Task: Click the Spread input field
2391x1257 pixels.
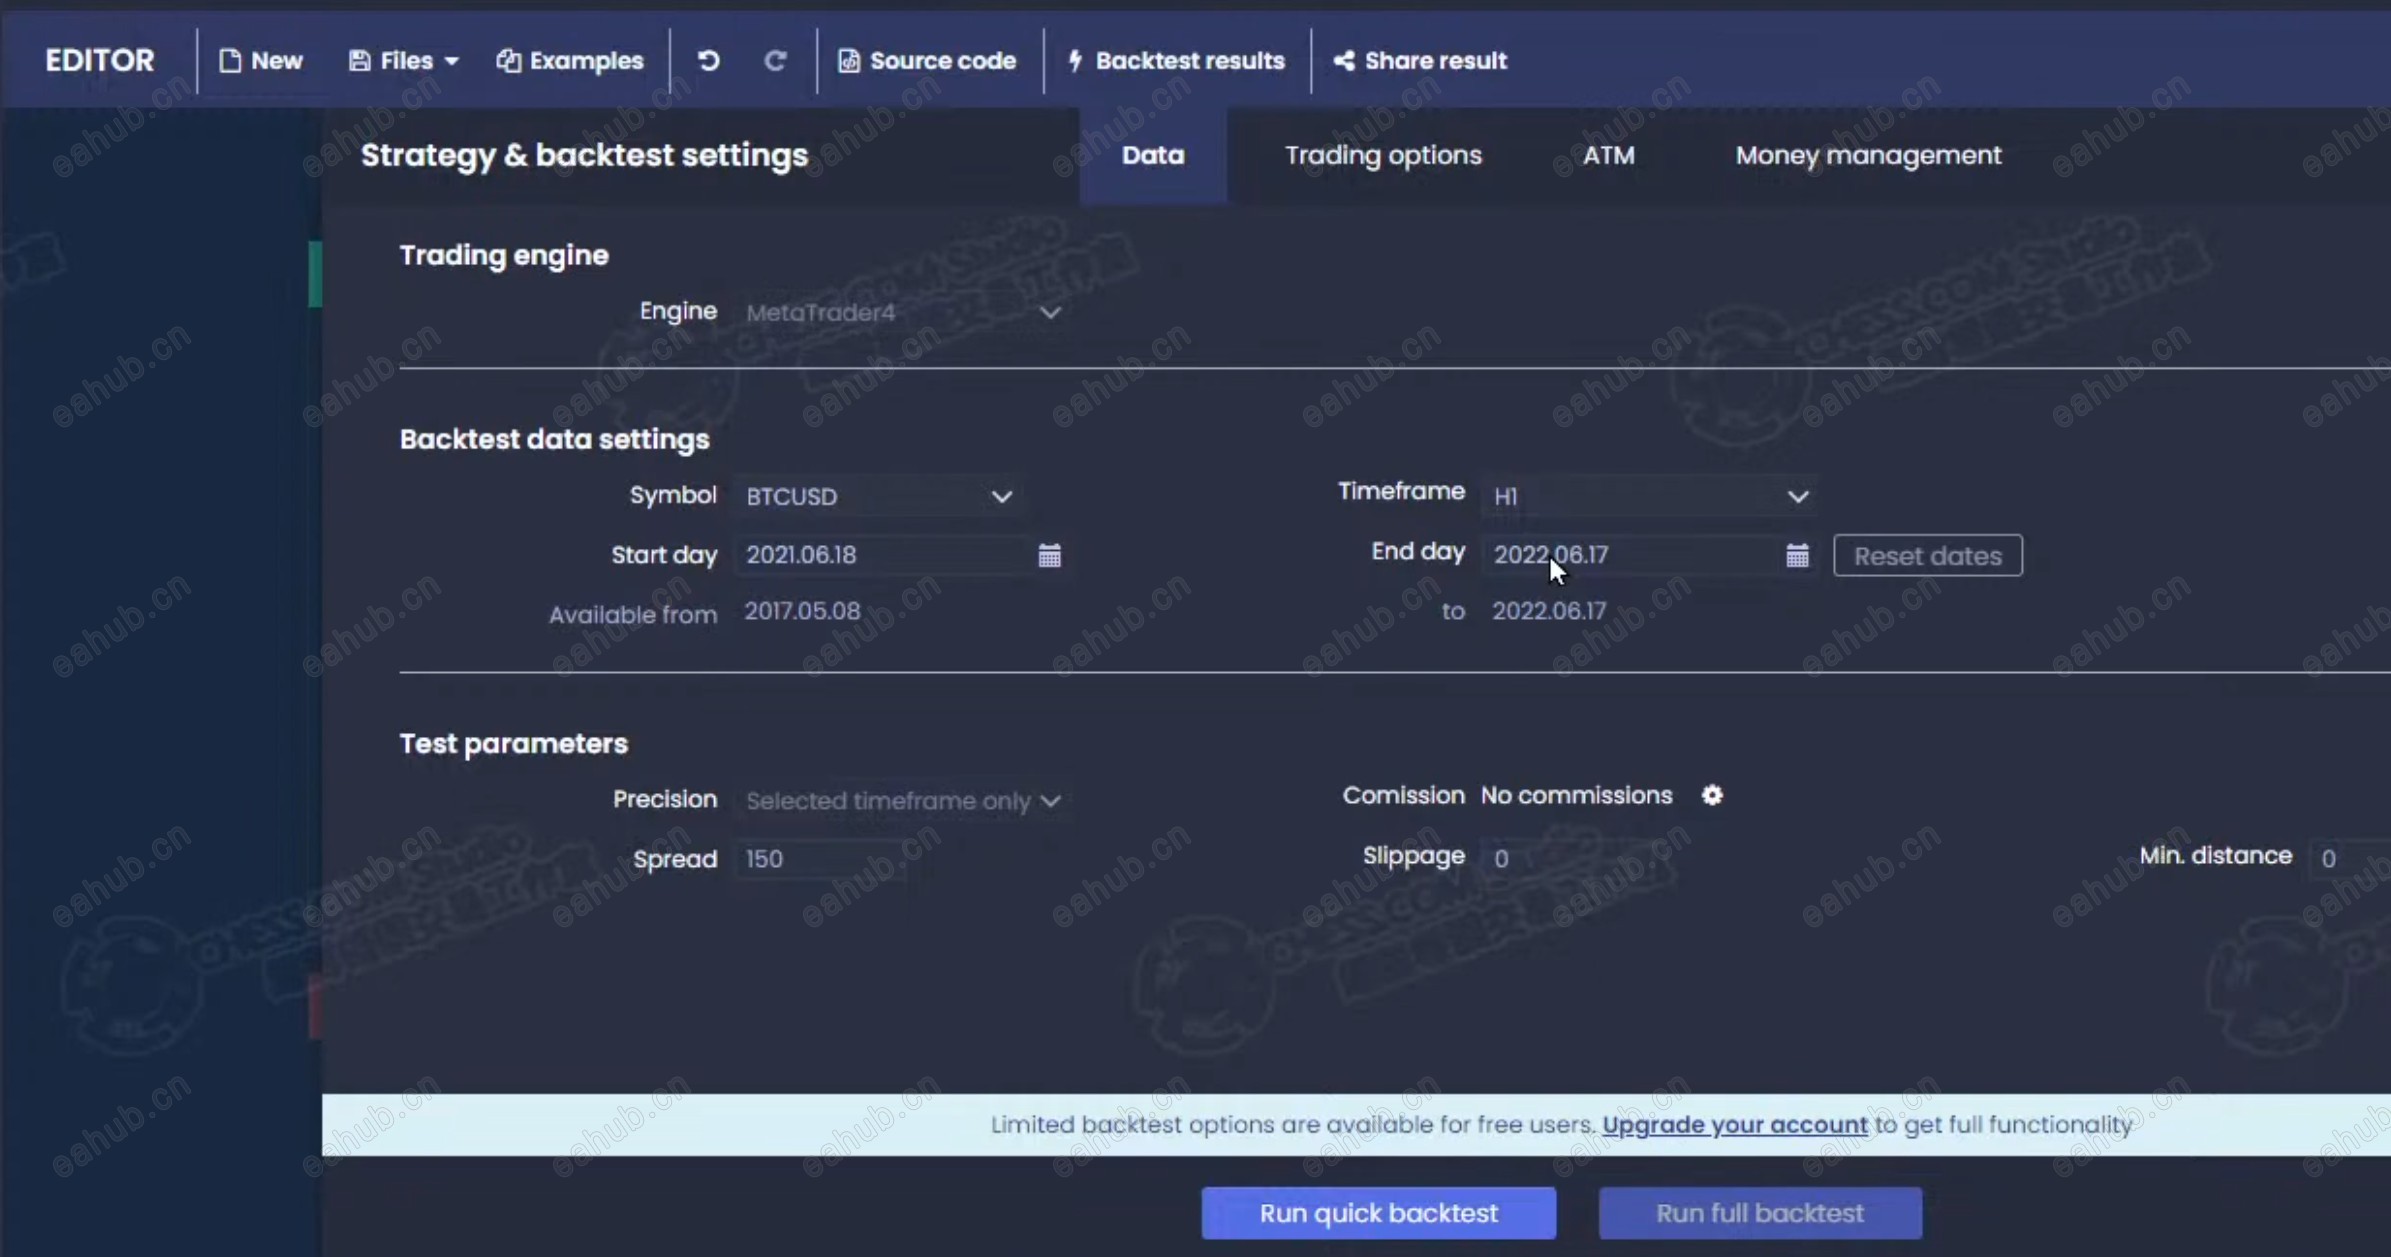Action: (820, 859)
